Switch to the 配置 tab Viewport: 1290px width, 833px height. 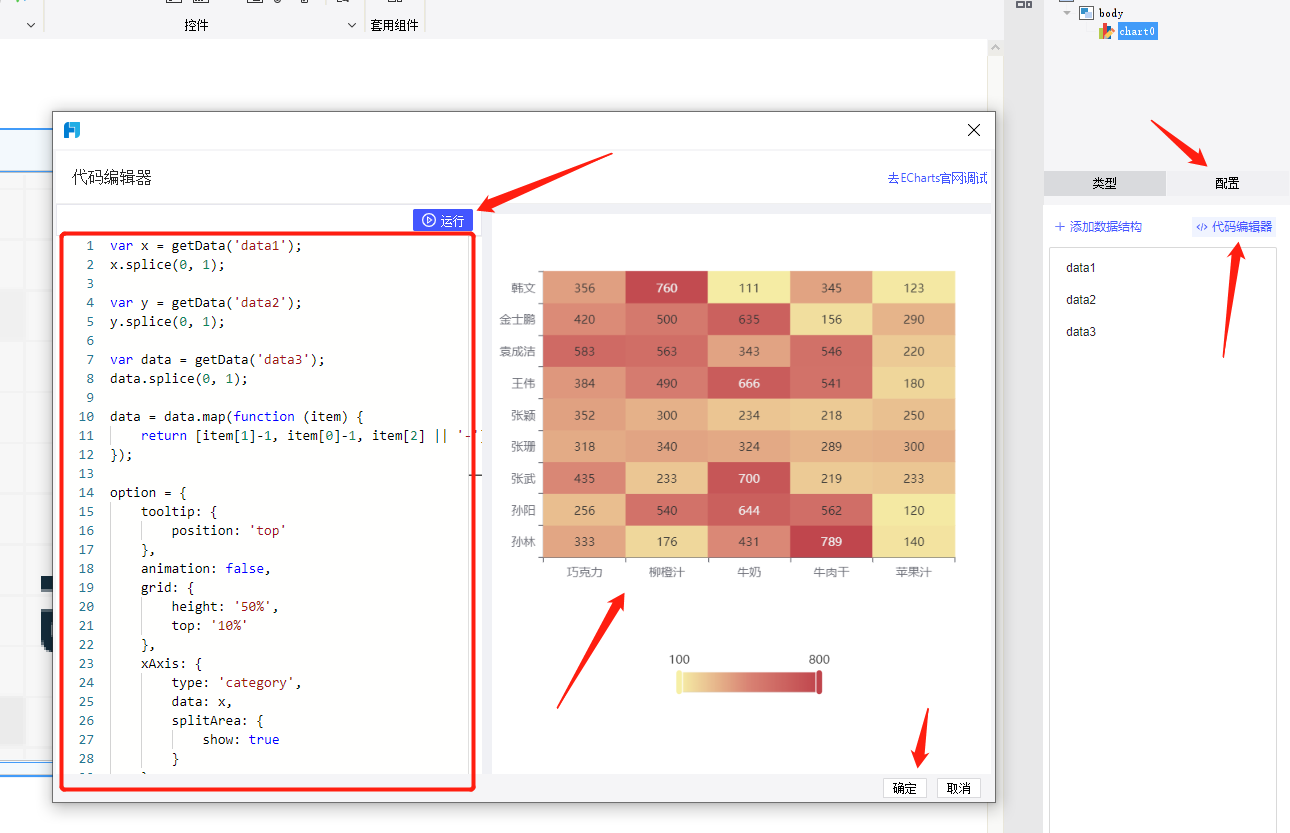[x=1227, y=183]
